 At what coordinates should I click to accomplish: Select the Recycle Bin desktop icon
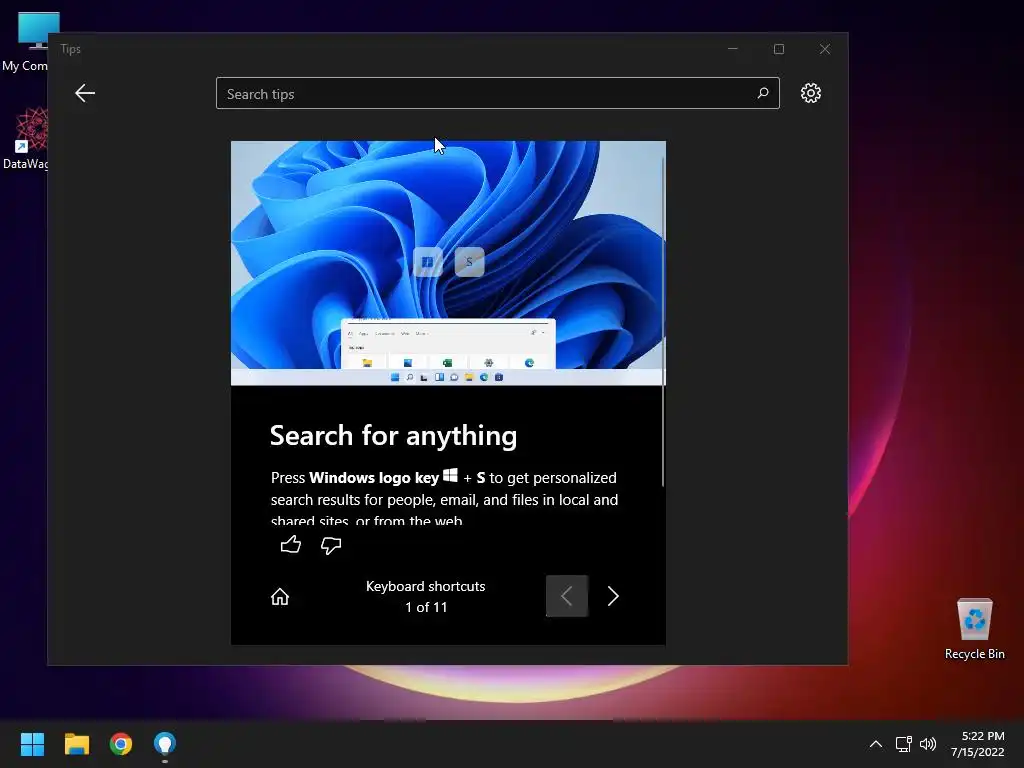pos(974,629)
